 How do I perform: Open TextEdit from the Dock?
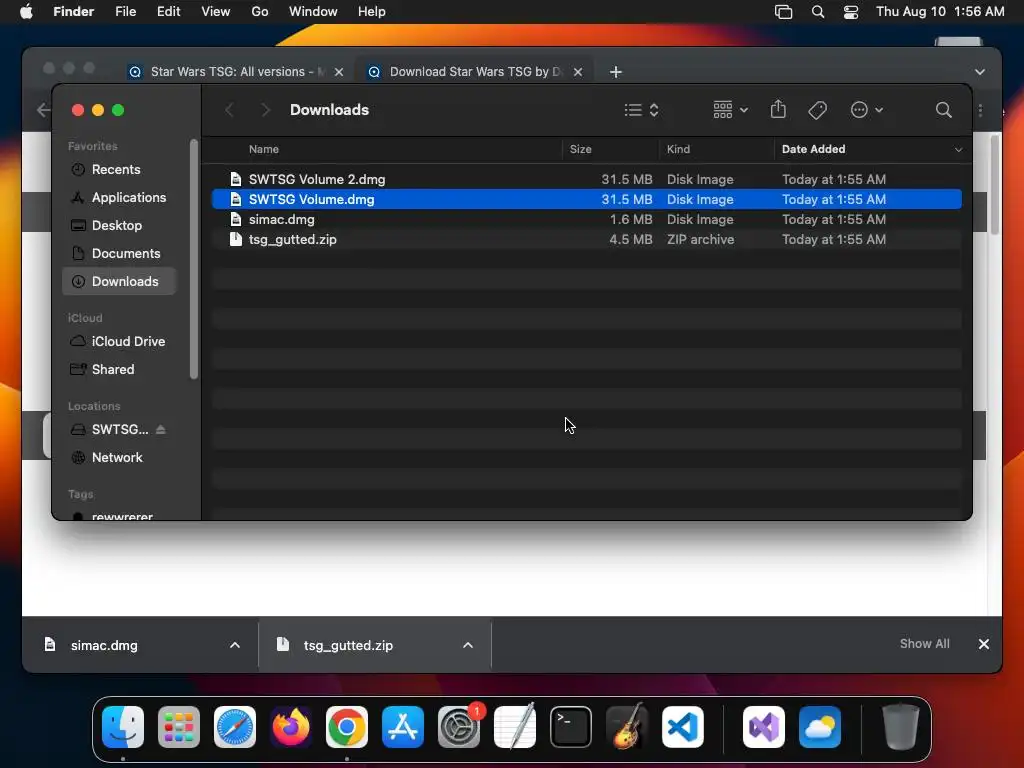pos(515,726)
